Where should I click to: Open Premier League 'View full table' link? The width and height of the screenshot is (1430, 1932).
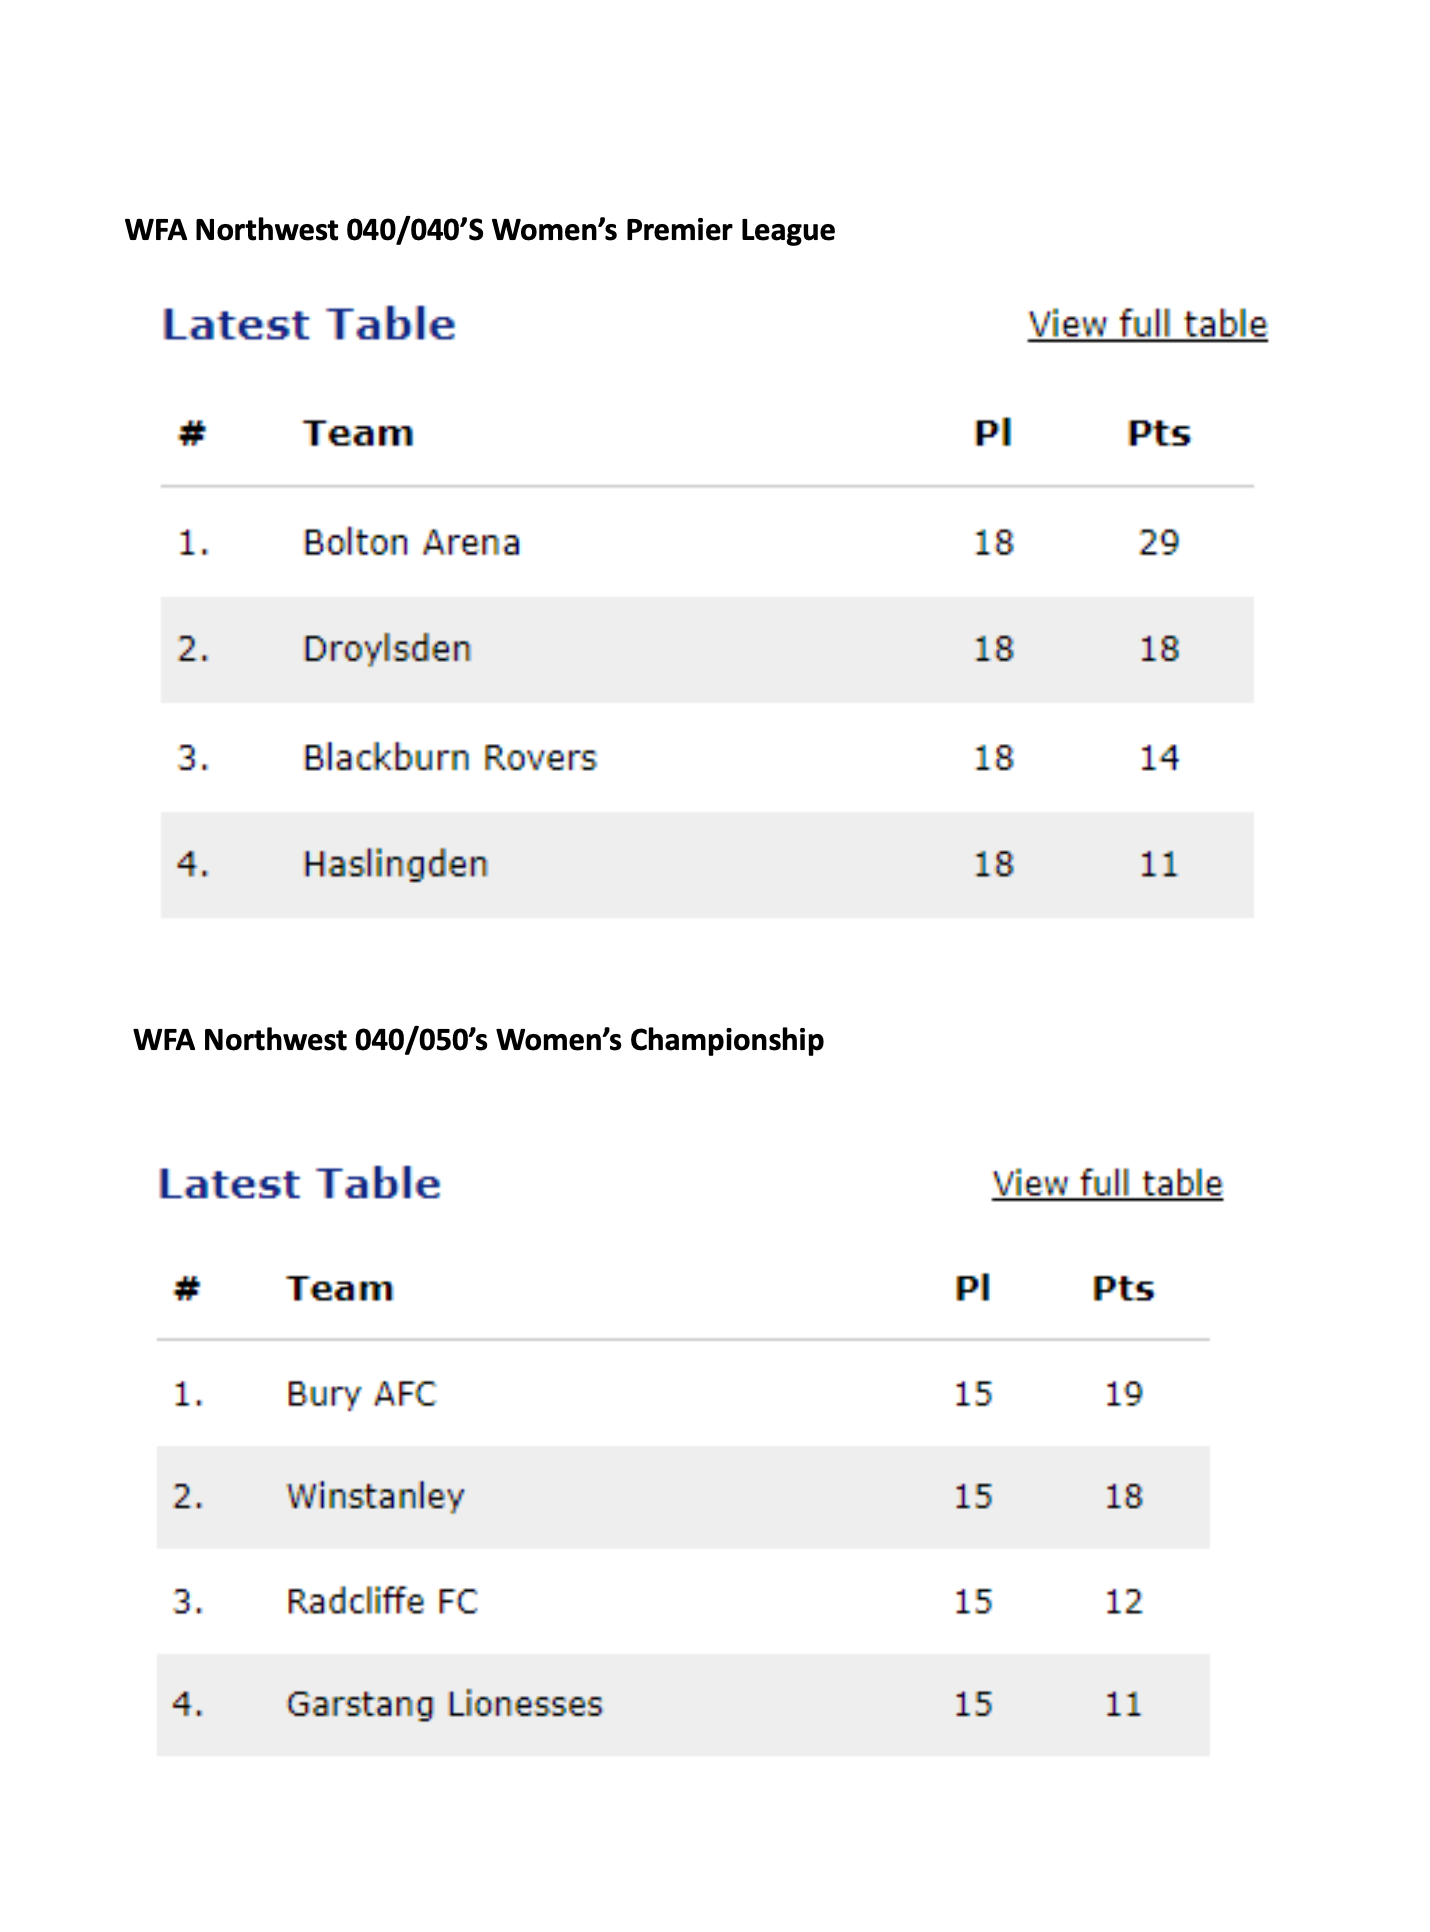click(1147, 325)
